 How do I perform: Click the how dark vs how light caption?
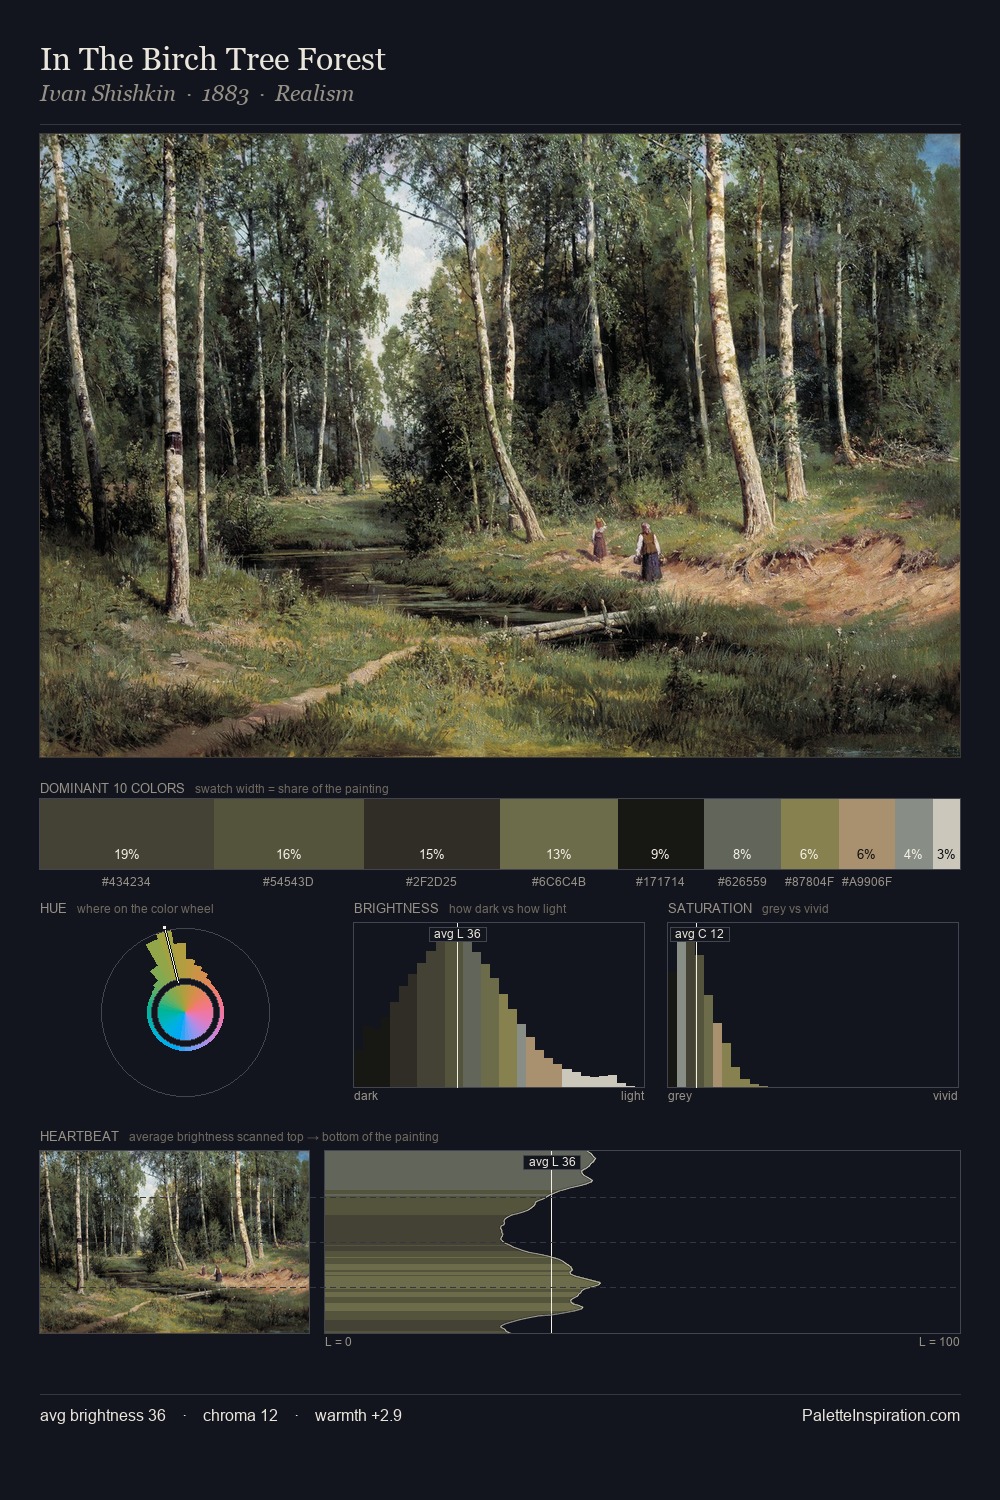[508, 909]
